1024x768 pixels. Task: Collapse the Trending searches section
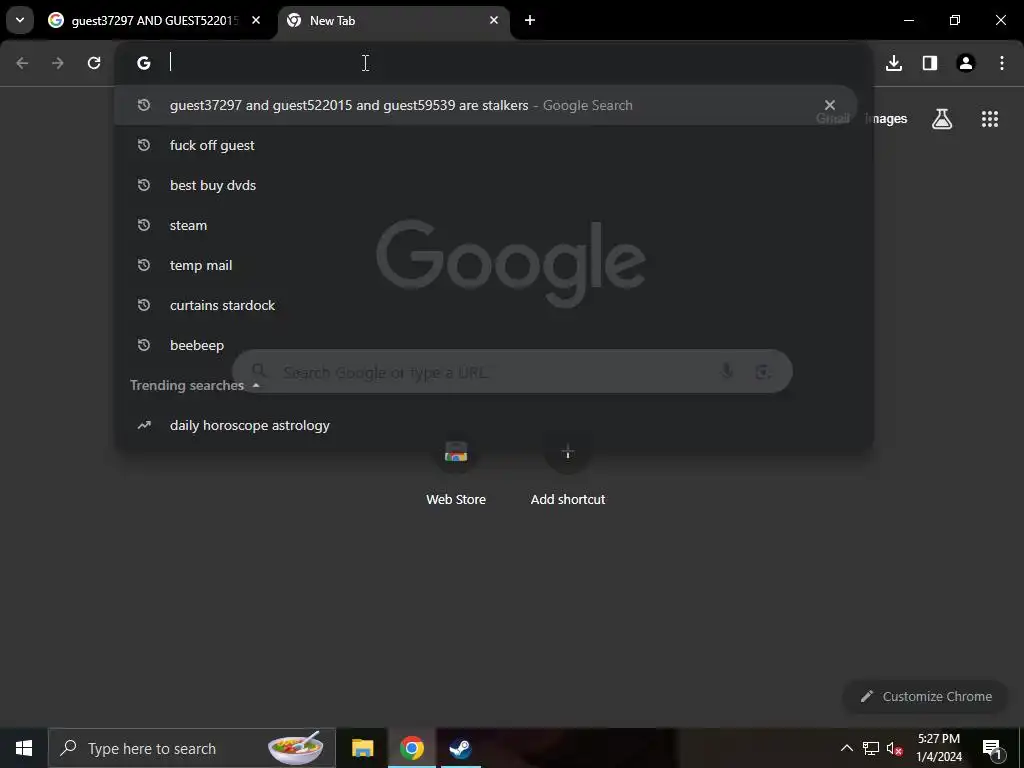point(256,385)
